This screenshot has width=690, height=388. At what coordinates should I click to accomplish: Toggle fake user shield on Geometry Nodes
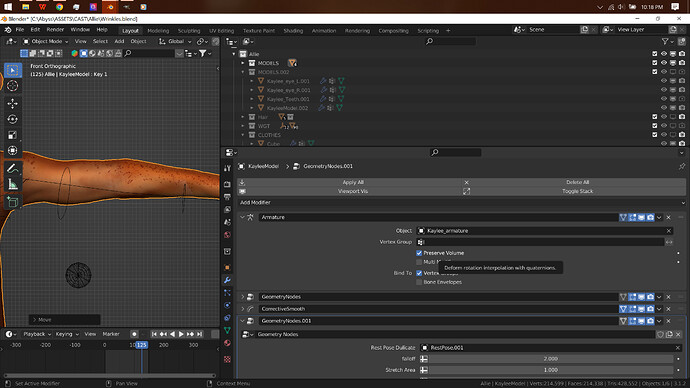click(x=660, y=334)
